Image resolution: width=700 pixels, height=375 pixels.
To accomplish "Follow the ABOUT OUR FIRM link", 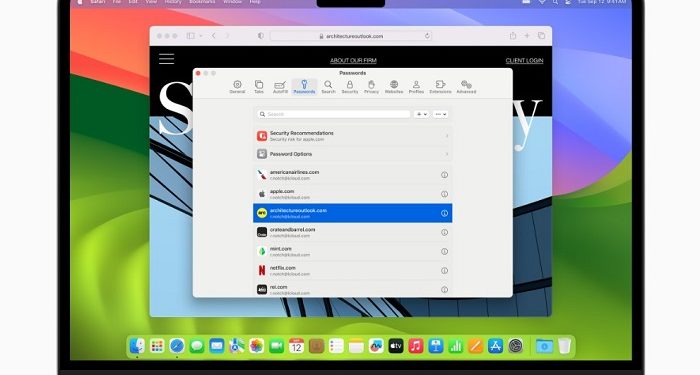I will tap(353, 60).
